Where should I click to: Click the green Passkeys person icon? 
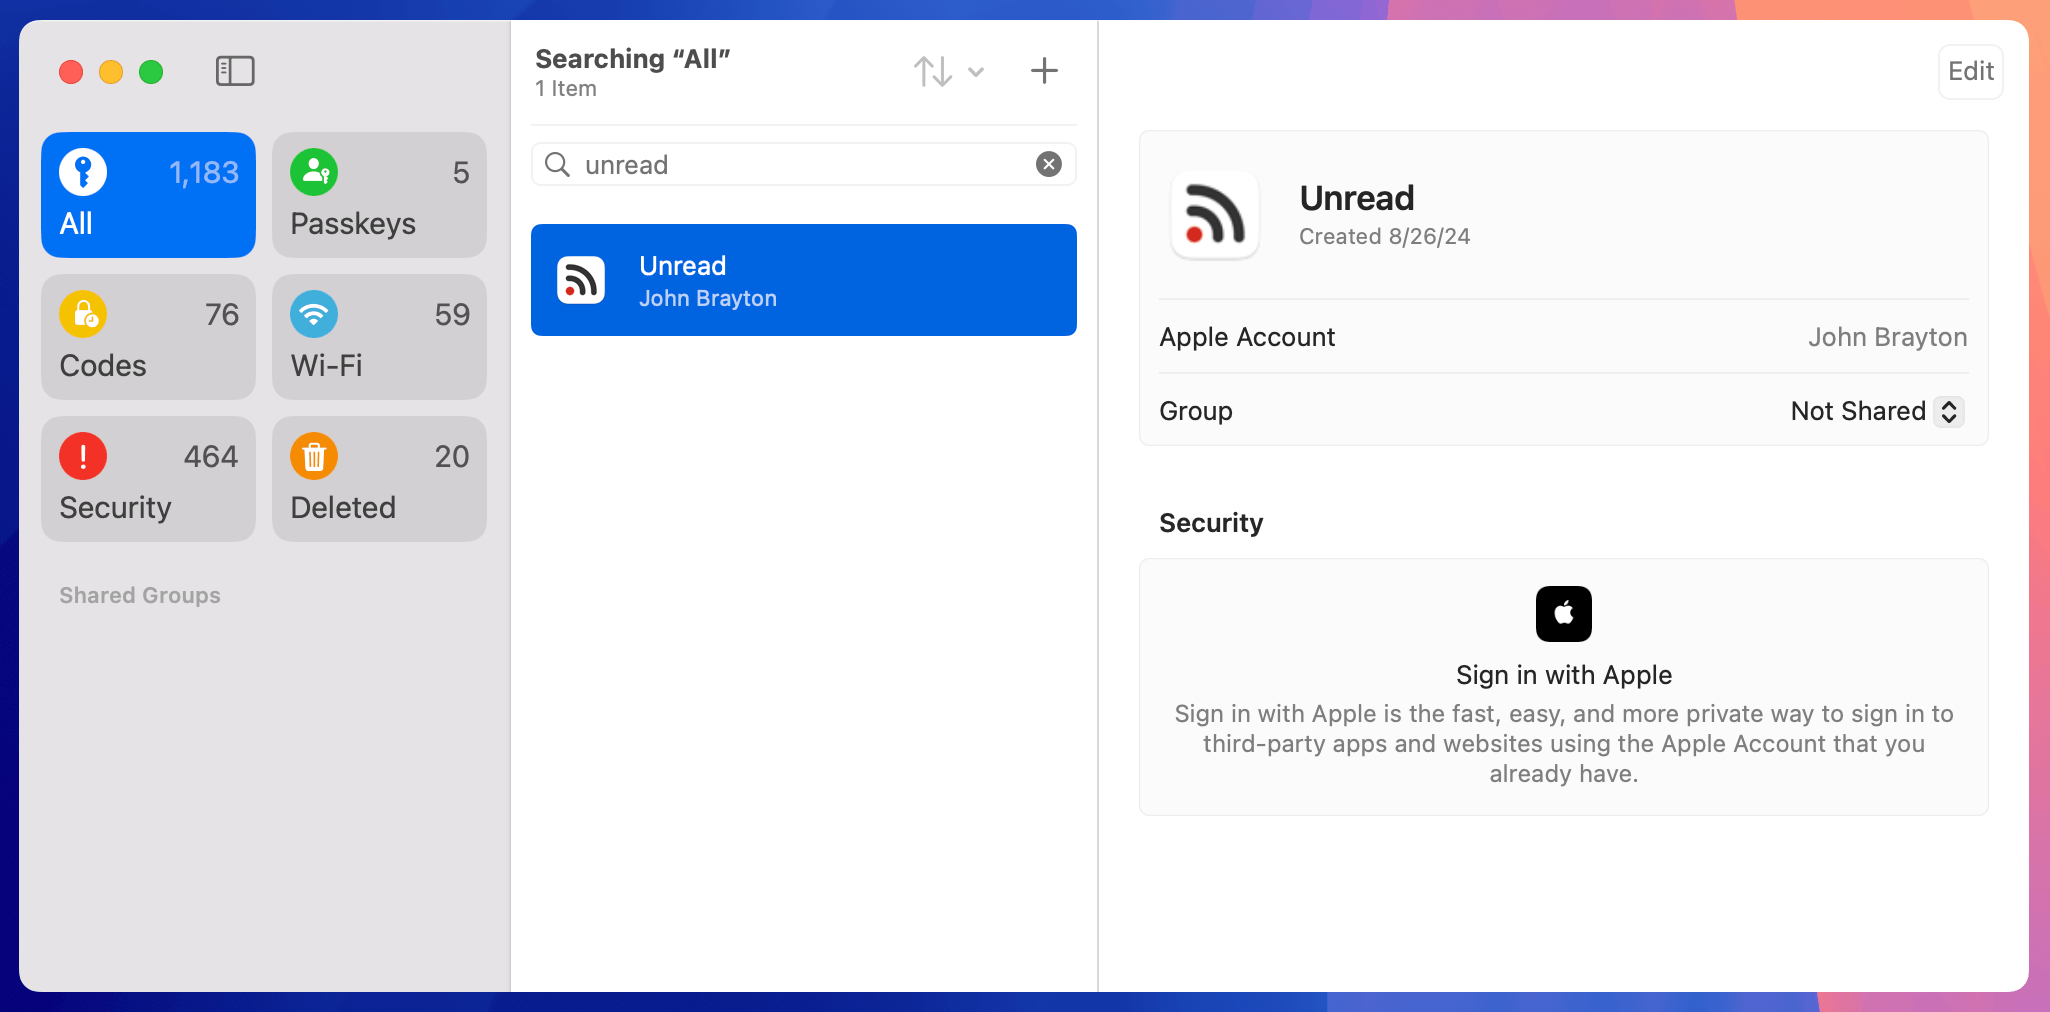coord(314,172)
